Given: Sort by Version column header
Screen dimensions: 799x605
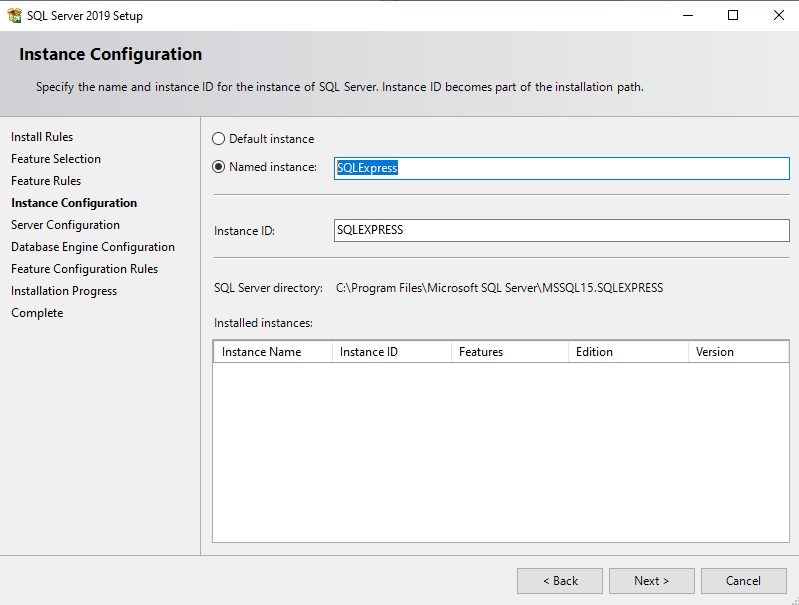Looking at the screenshot, I should pyautogui.click(x=738, y=352).
